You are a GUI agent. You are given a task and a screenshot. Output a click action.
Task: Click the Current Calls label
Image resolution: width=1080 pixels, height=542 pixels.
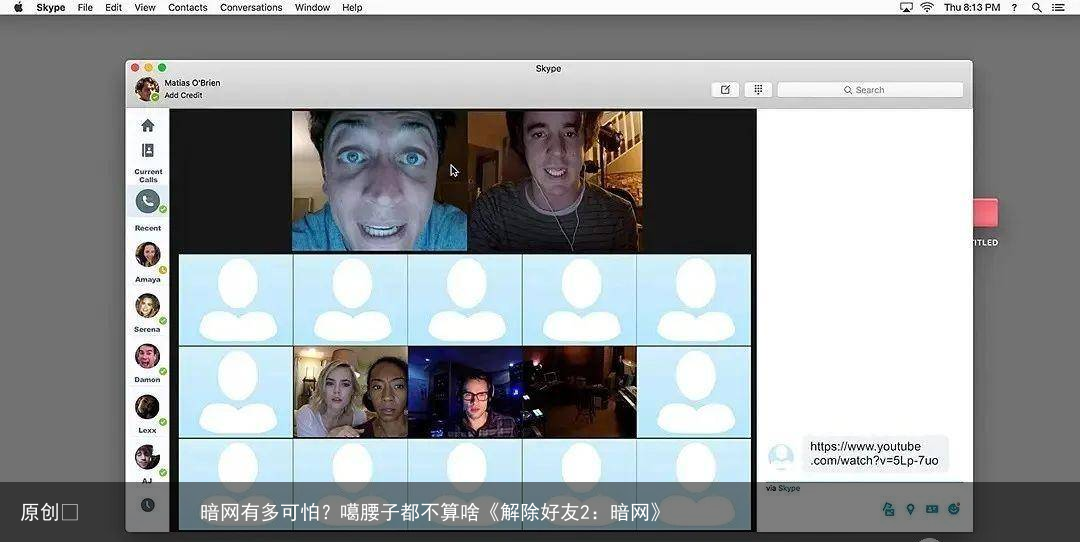tap(148, 176)
